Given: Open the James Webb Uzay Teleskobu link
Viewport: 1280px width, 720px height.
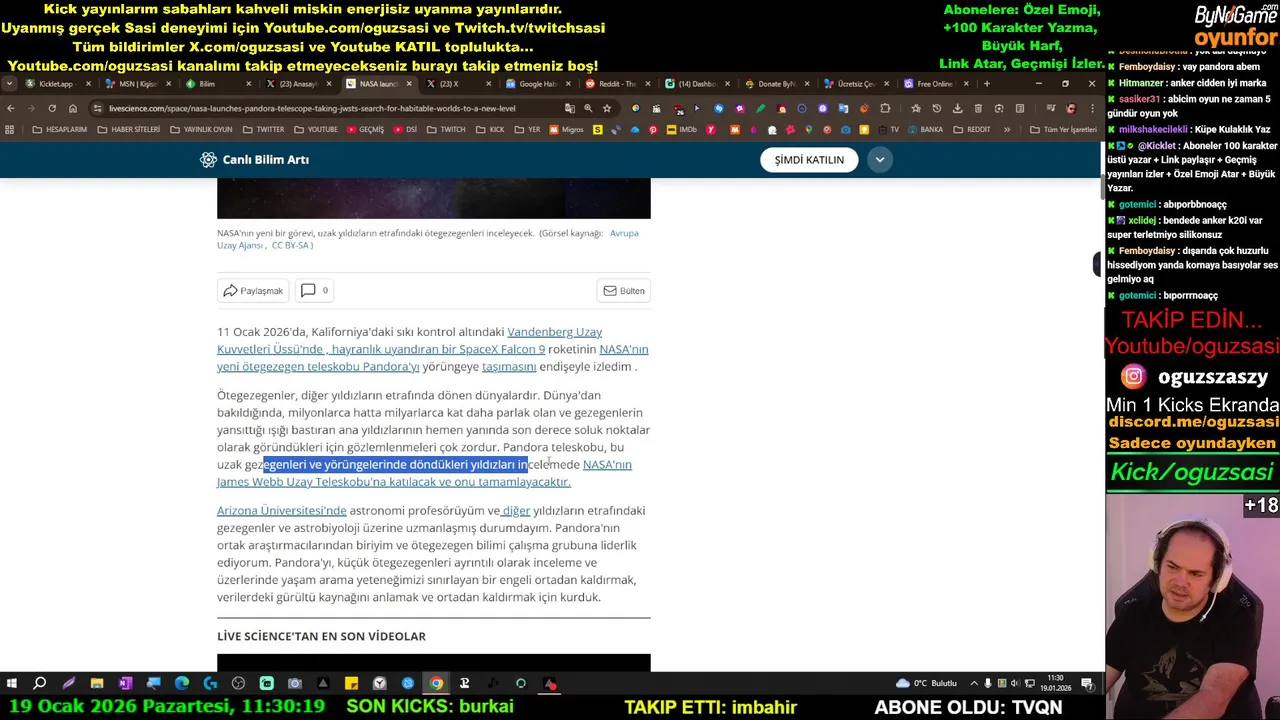Looking at the screenshot, I should (394, 482).
